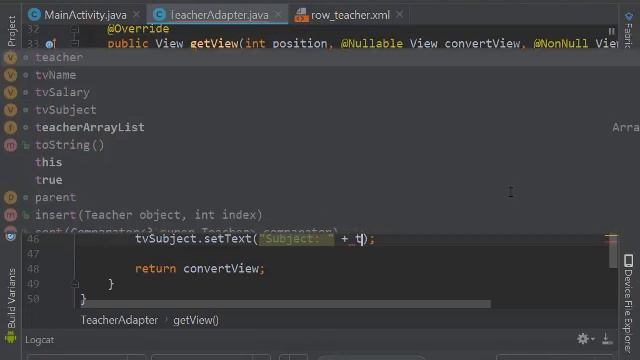
Task: Click the editor vertical scrollbar
Action: point(613,252)
